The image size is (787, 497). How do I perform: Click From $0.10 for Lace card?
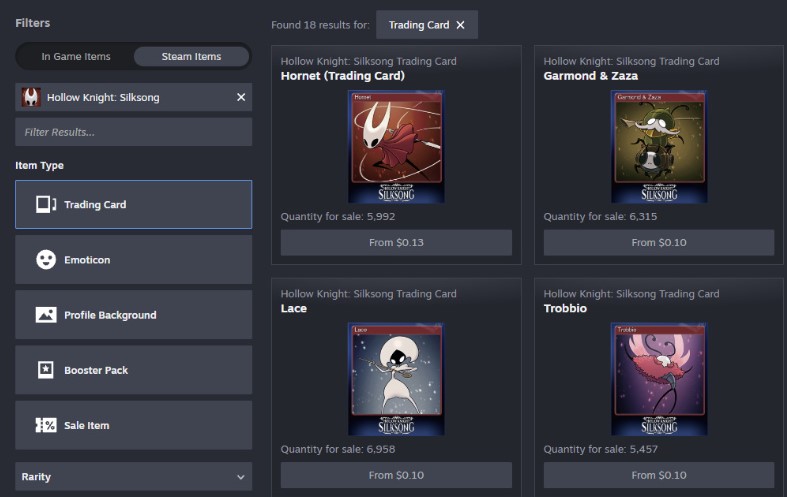coord(396,475)
